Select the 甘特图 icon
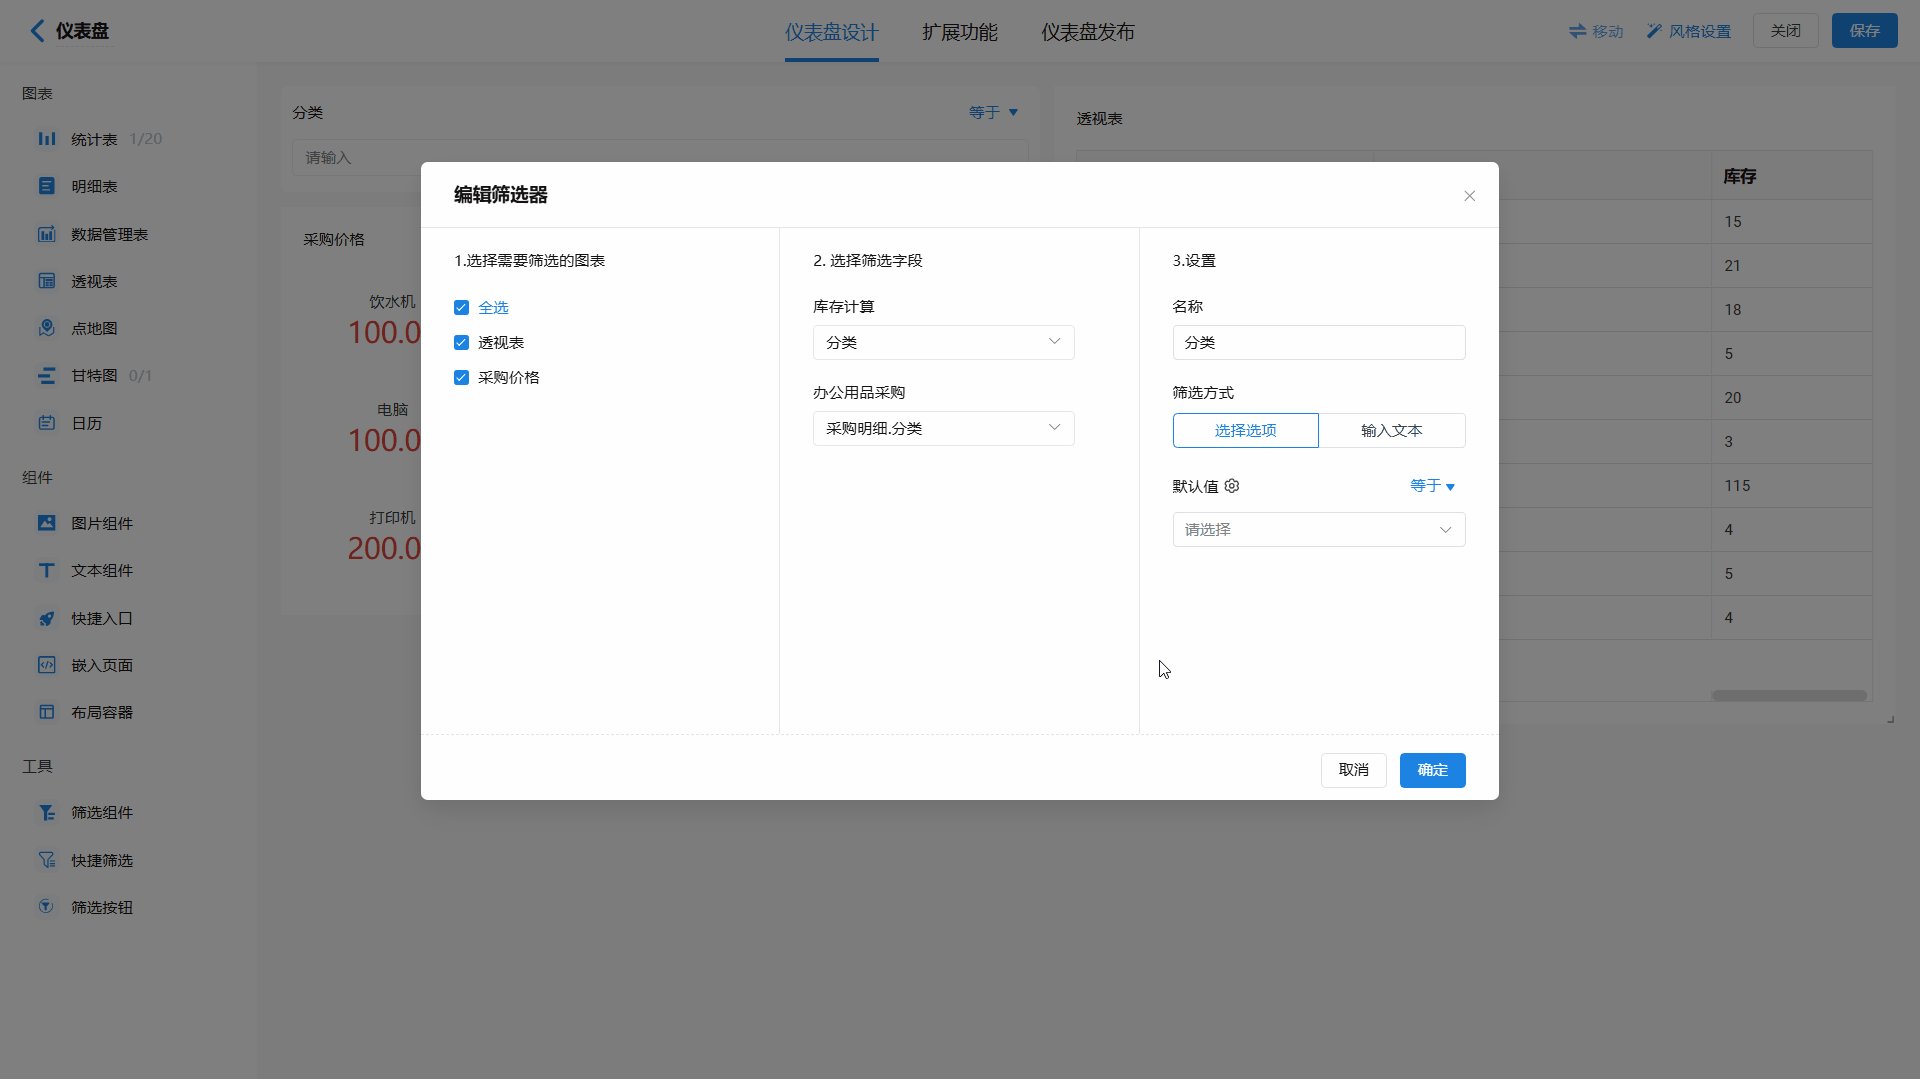 pos(47,375)
